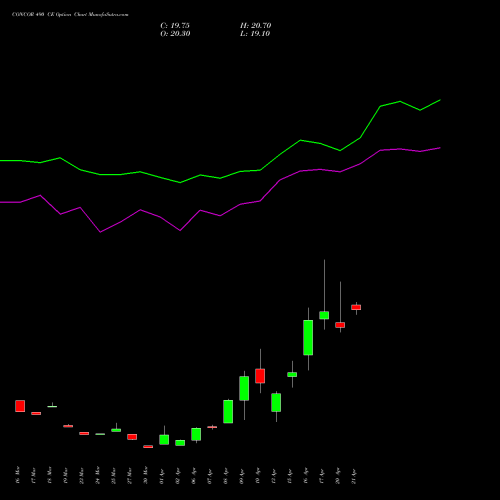This screenshot has height=500, width=500.
Task: Select the green candle above 12 Apr
Action: pyautogui.click(x=276, y=403)
